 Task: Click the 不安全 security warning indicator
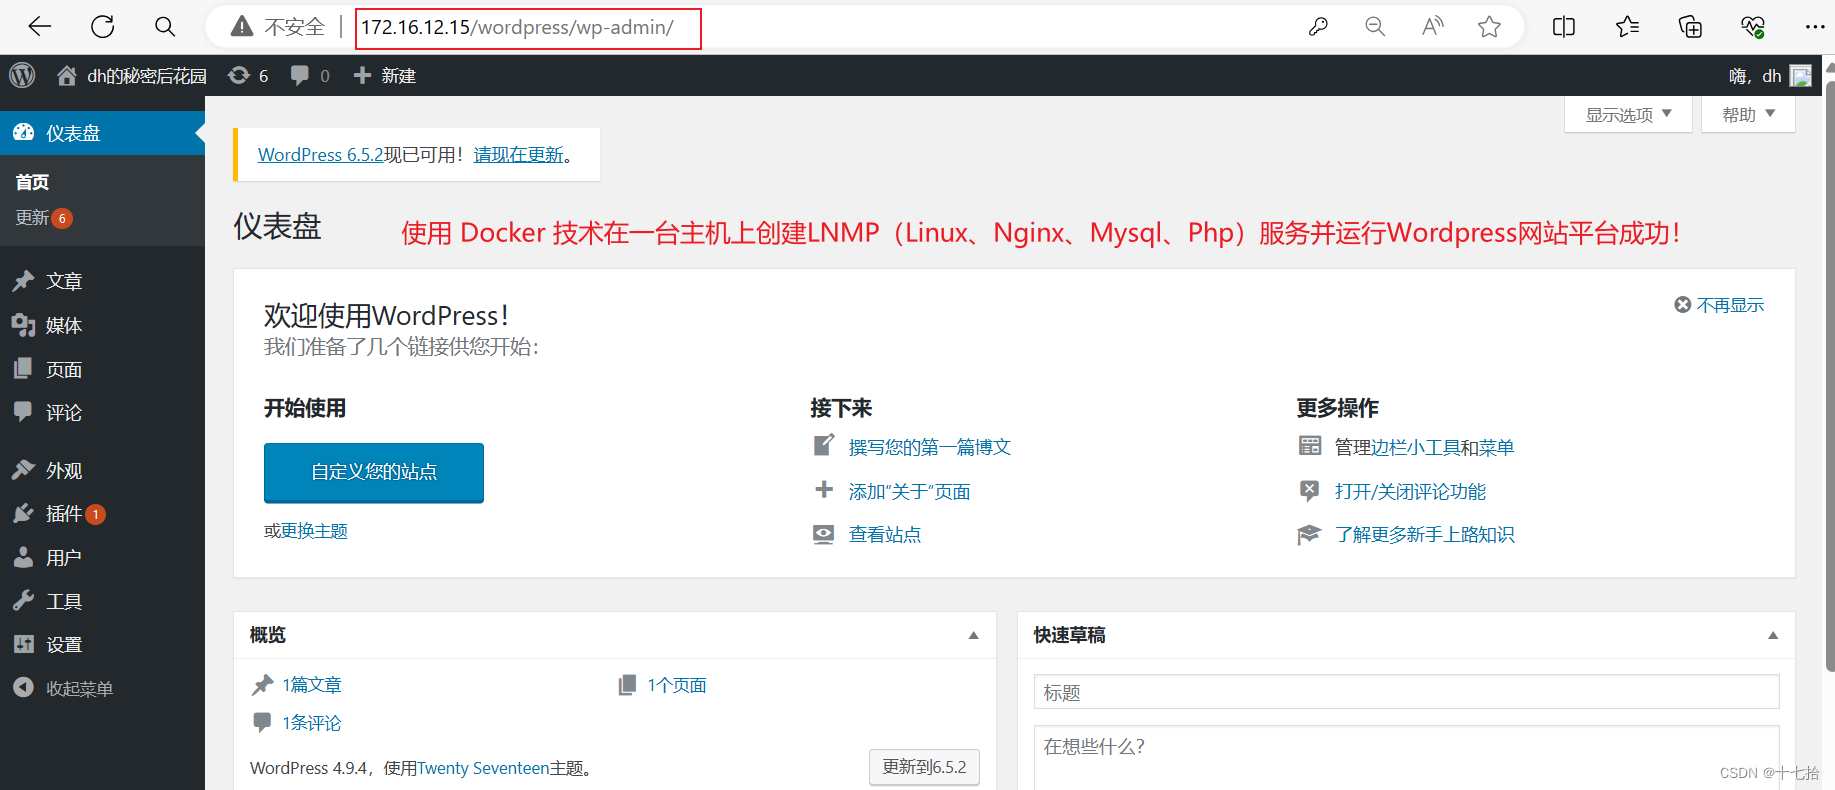click(278, 27)
